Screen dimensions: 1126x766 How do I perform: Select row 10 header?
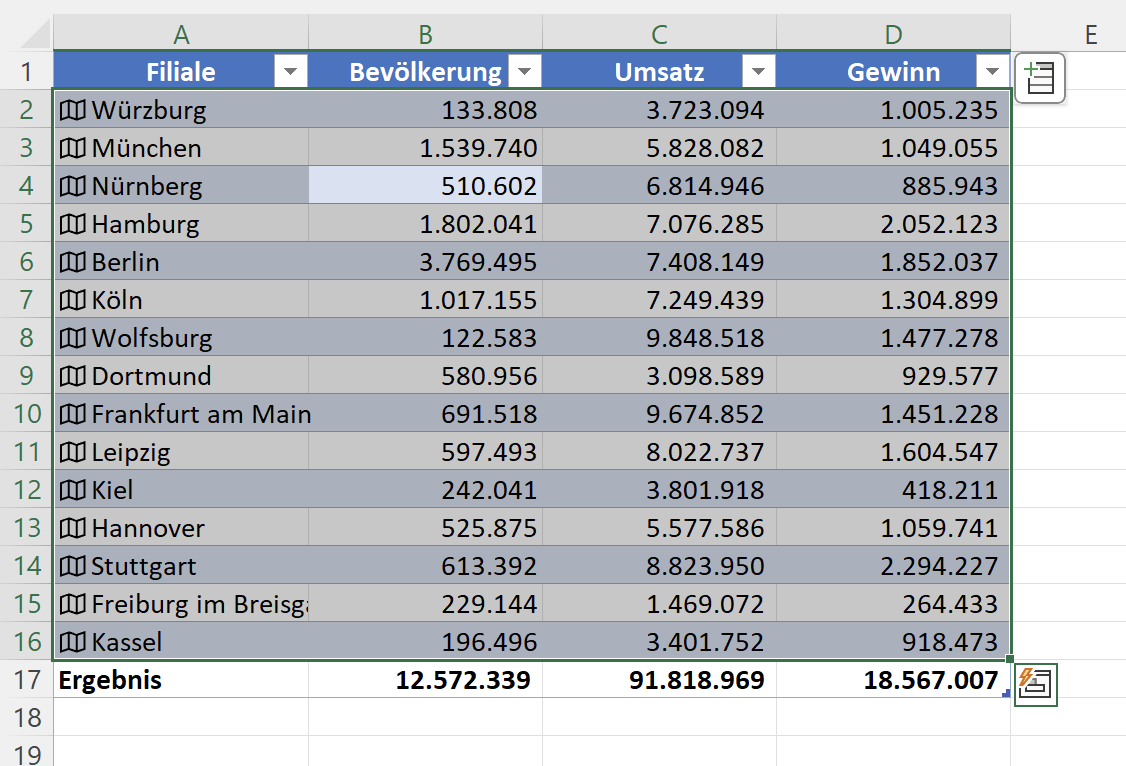pos(26,414)
